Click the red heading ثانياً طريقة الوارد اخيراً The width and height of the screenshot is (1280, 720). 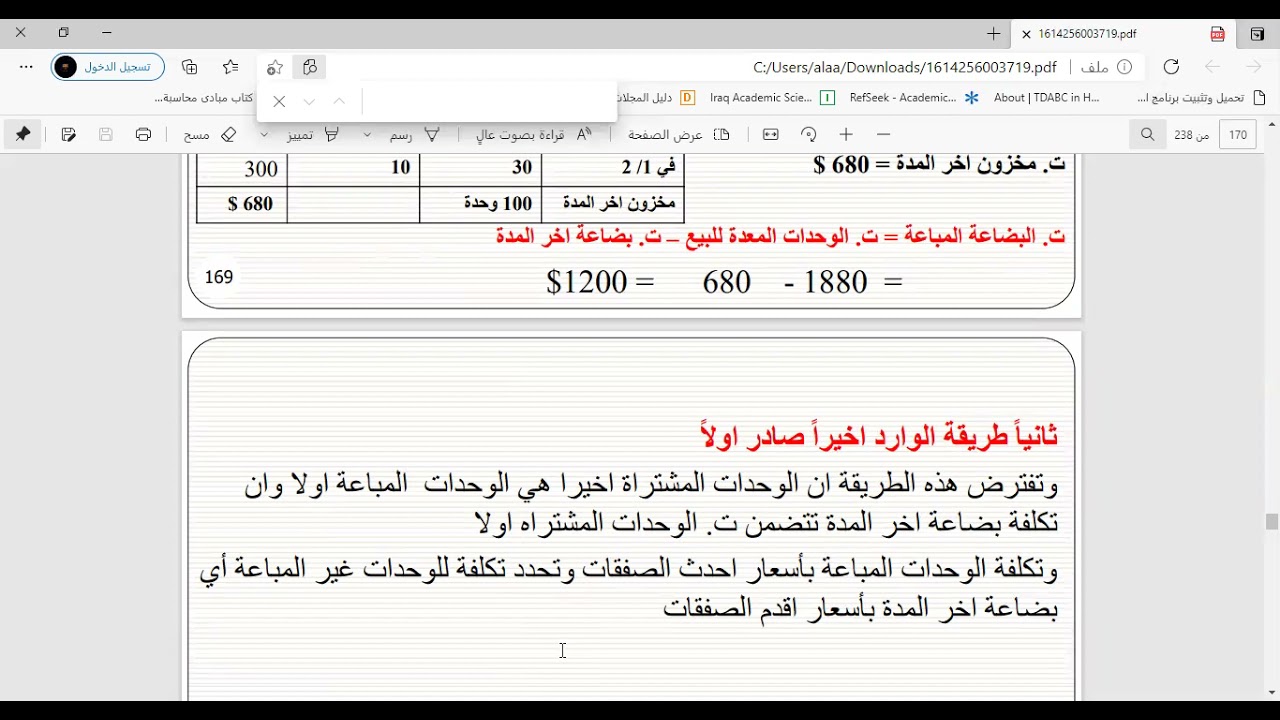881,436
